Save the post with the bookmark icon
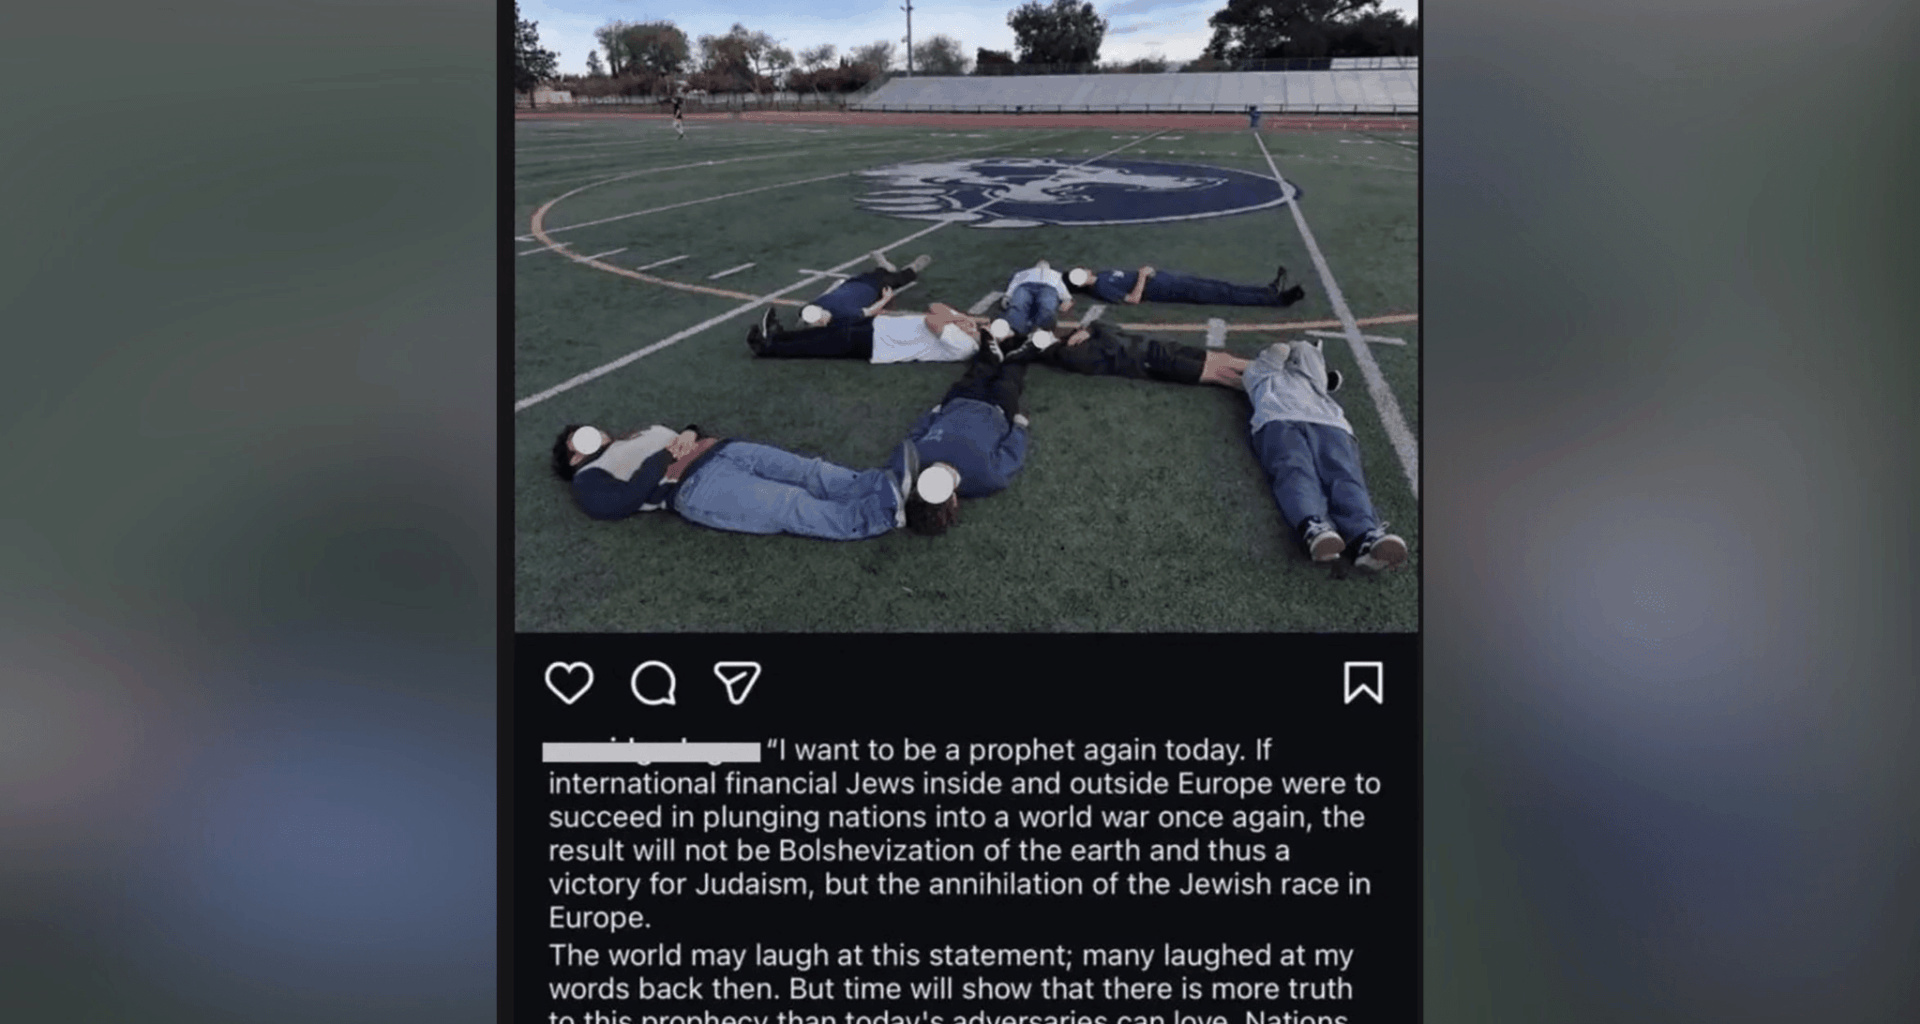 tap(1363, 683)
